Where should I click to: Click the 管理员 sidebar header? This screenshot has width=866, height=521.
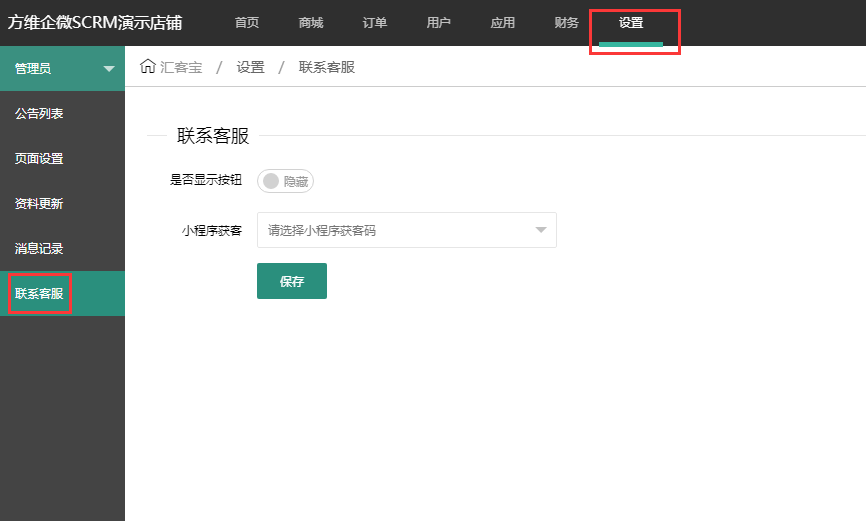(x=62, y=69)
